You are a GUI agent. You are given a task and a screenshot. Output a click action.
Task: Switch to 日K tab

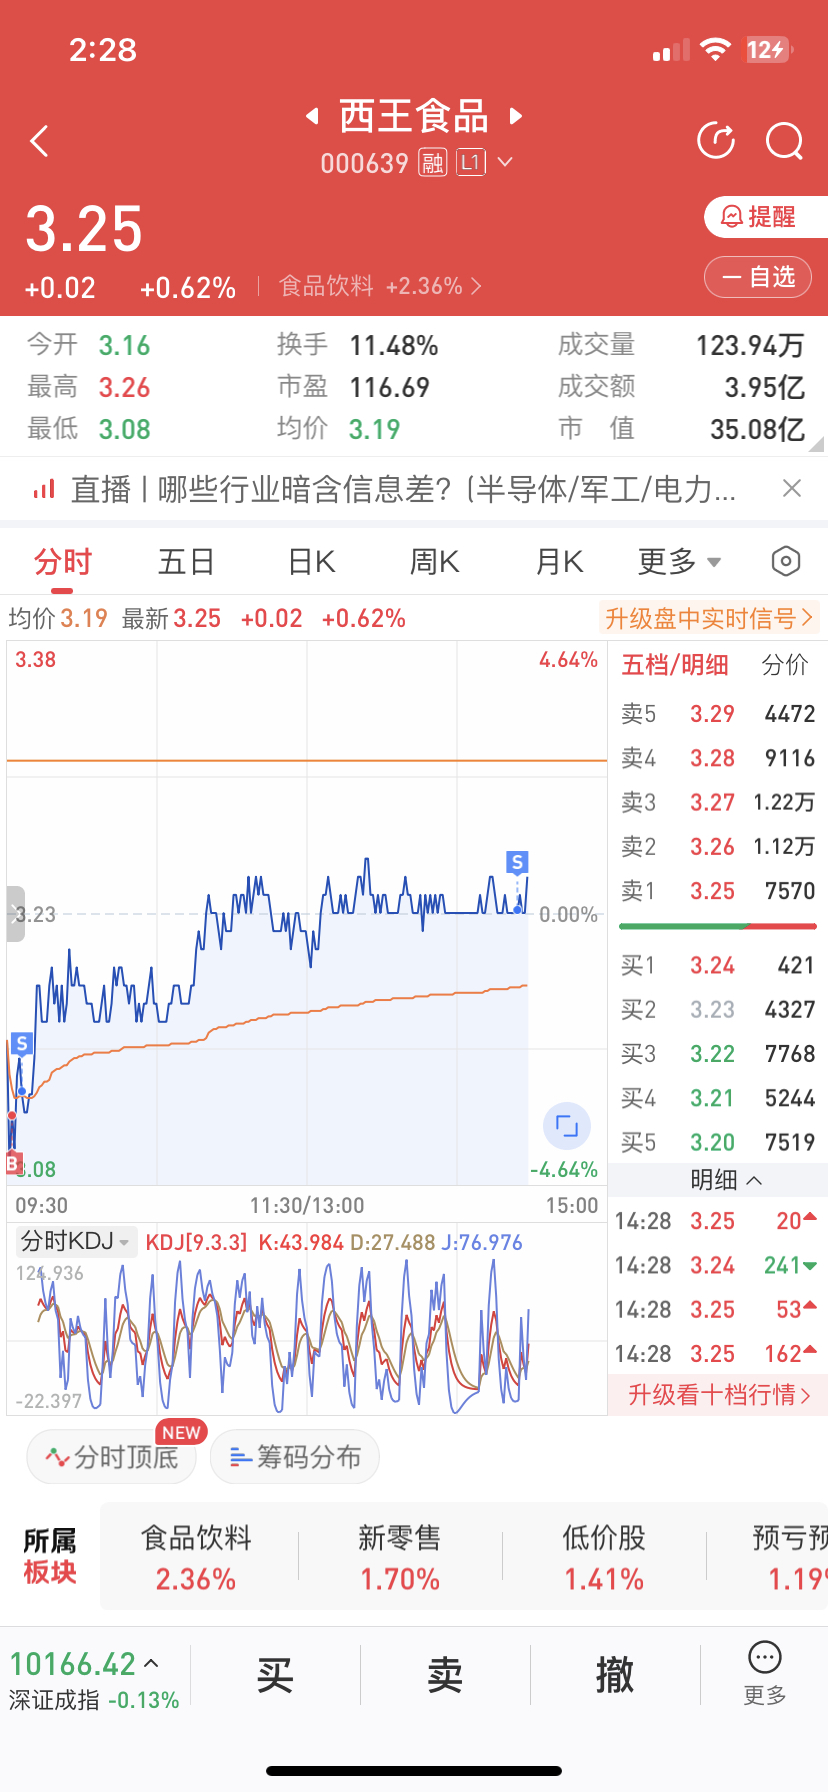311,562
